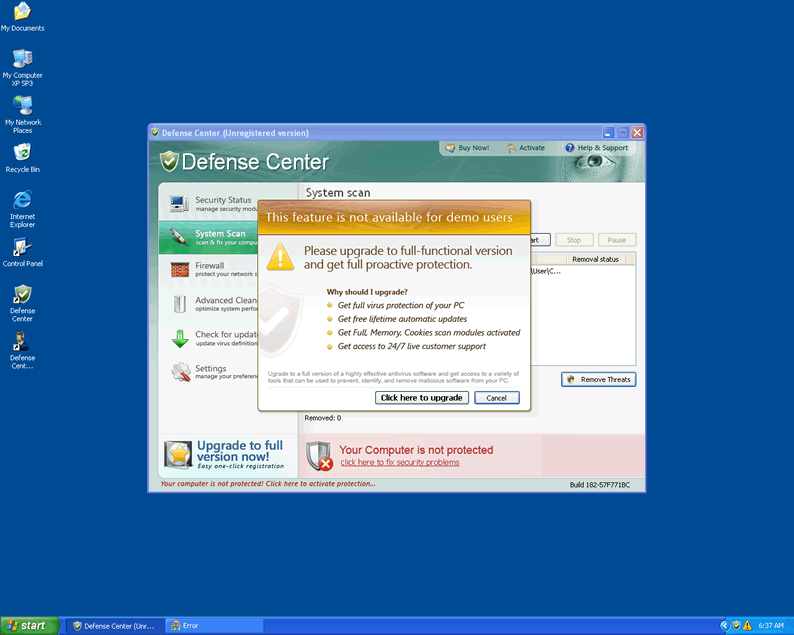Open My Computer XP SP3 icon
The width and height of the screenshot is (794, 635).
[x=22, y=59]
